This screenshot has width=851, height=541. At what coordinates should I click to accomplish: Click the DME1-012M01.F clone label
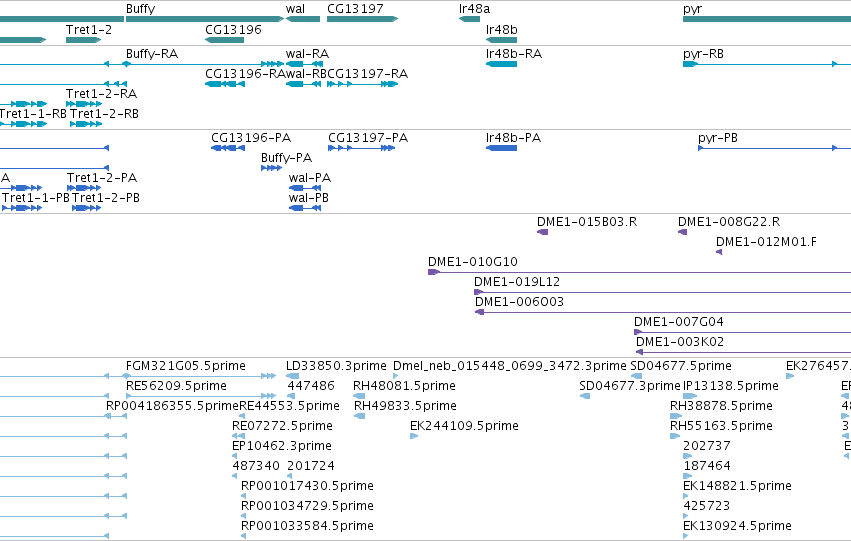[766, 242]
